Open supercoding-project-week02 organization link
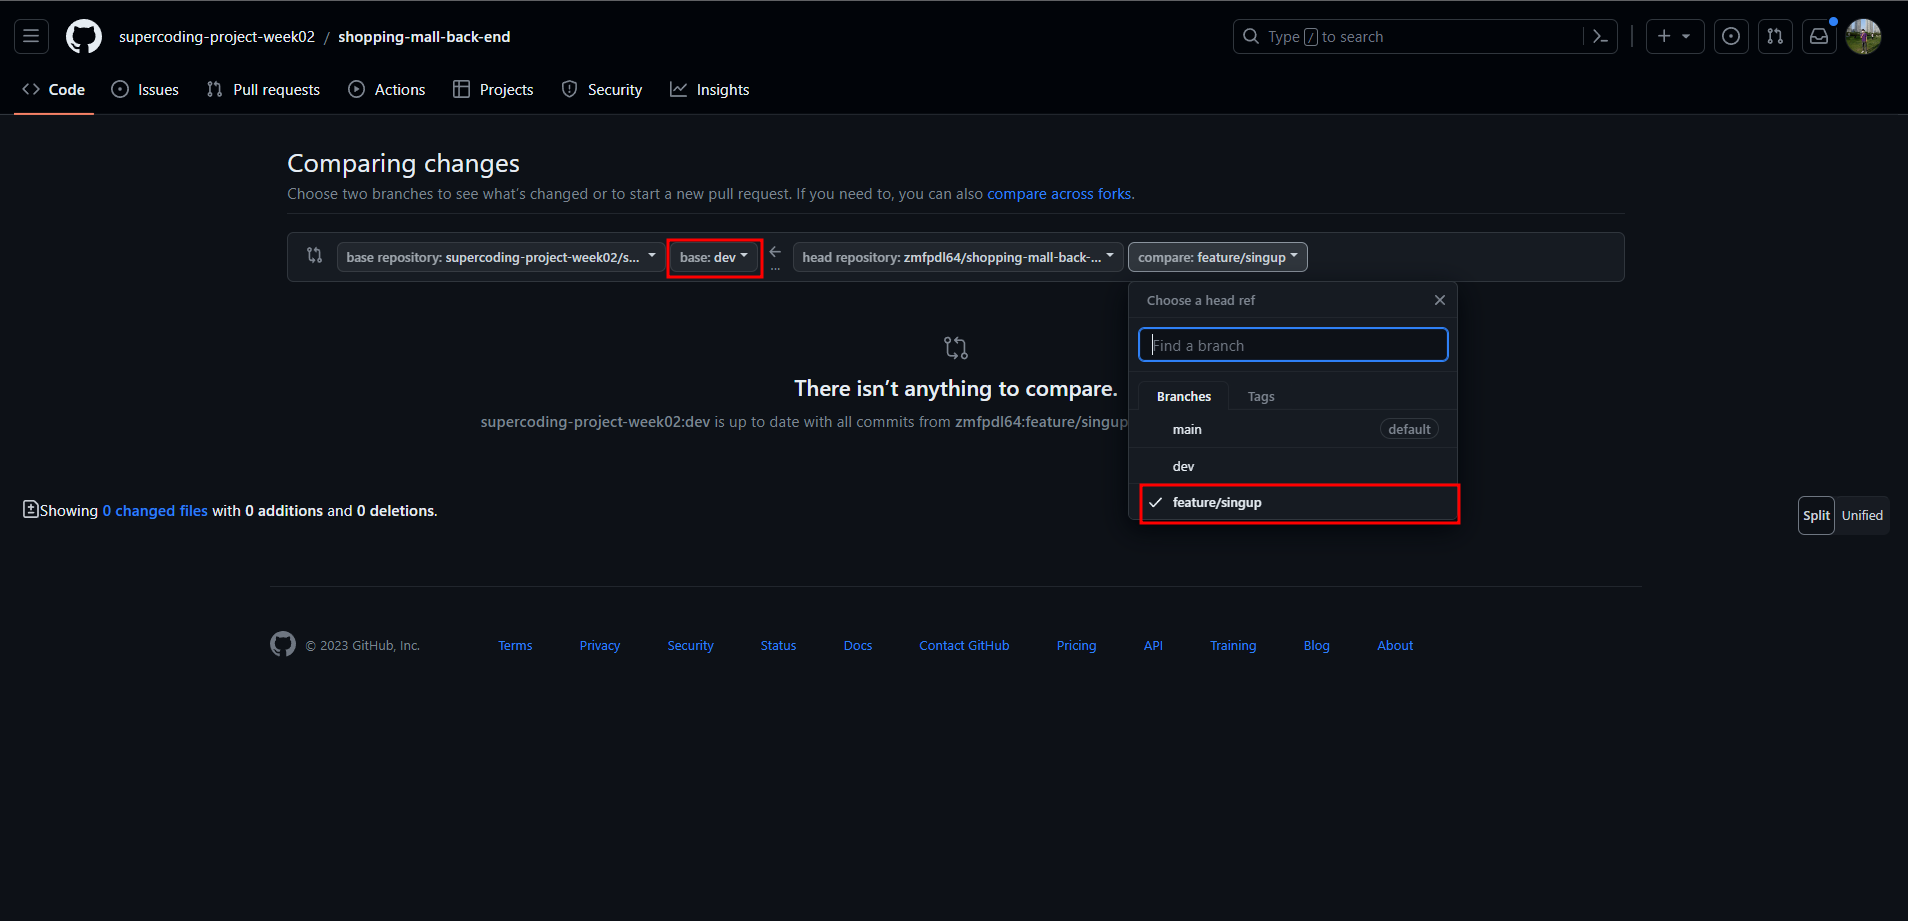 217,37
